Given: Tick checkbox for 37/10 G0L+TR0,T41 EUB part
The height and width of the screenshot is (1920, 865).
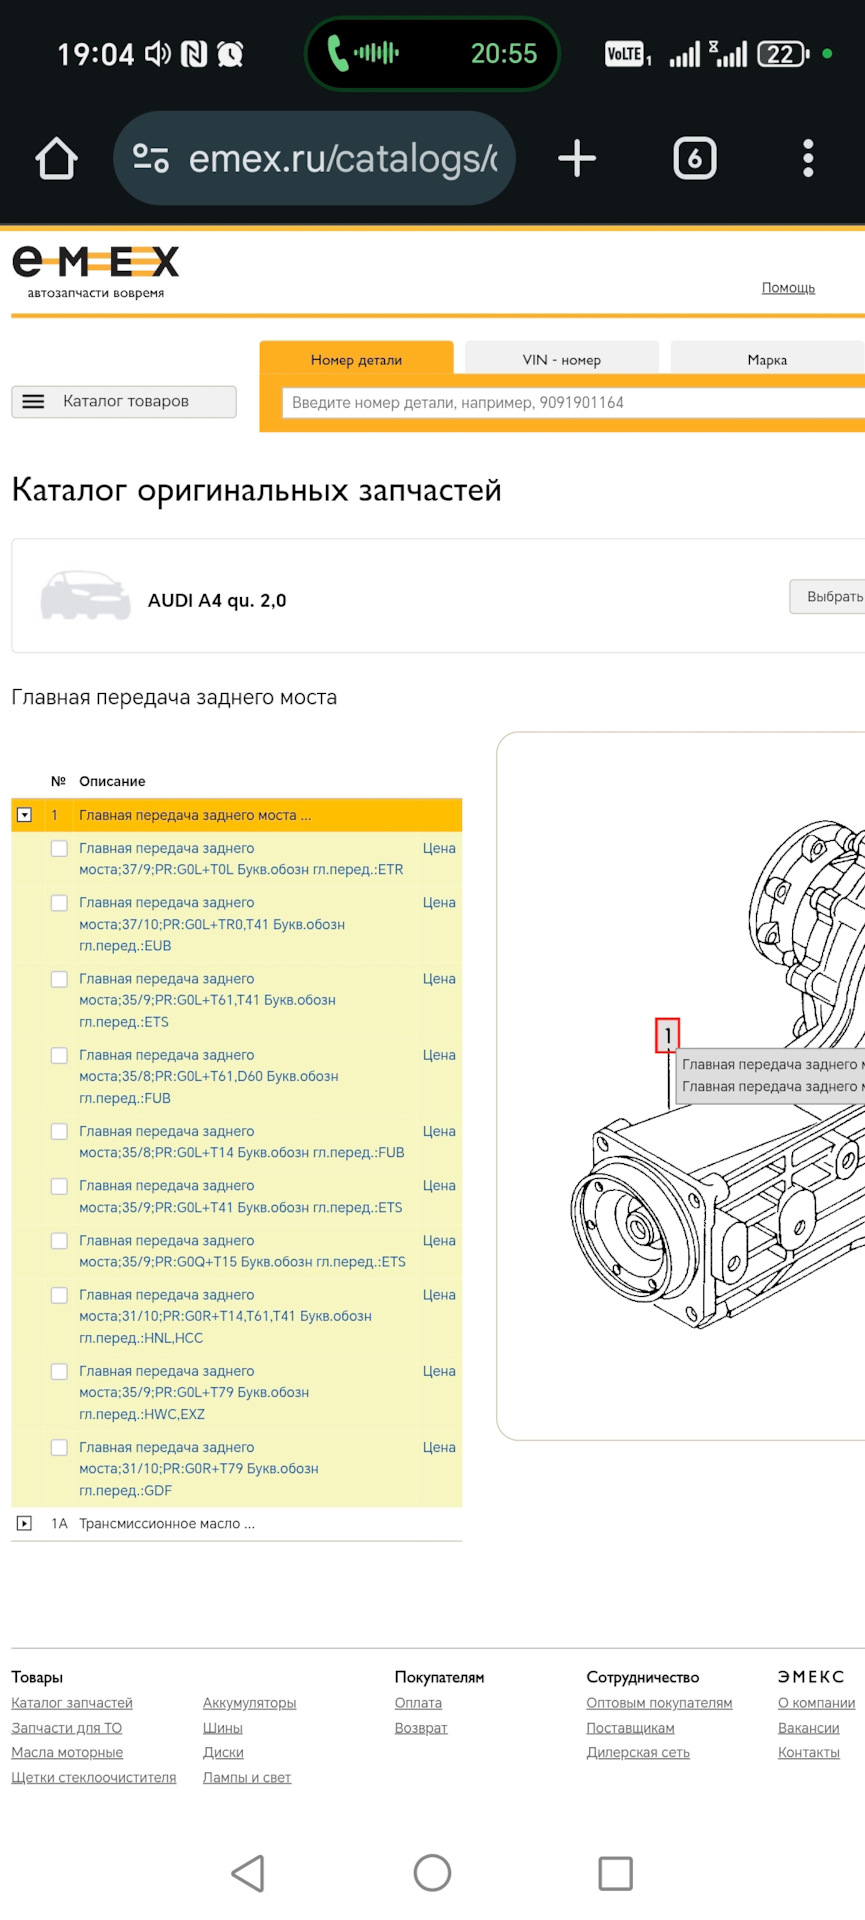Looking at the screenshot, I should click(59, 902).
